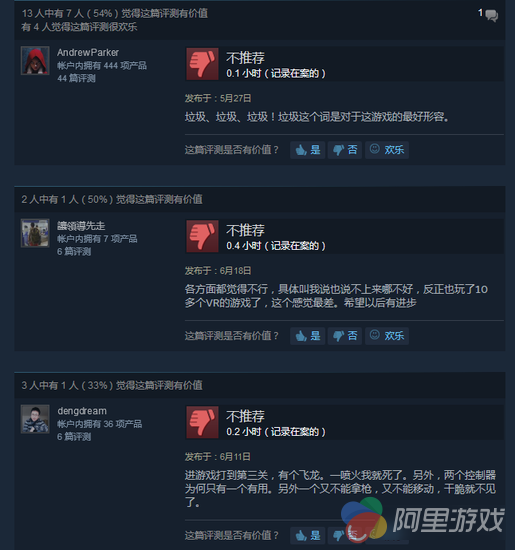This screenshot has height=550, width=515.
Task: Vote 否 on the 6月18日 review
Action: pos(345,336)
